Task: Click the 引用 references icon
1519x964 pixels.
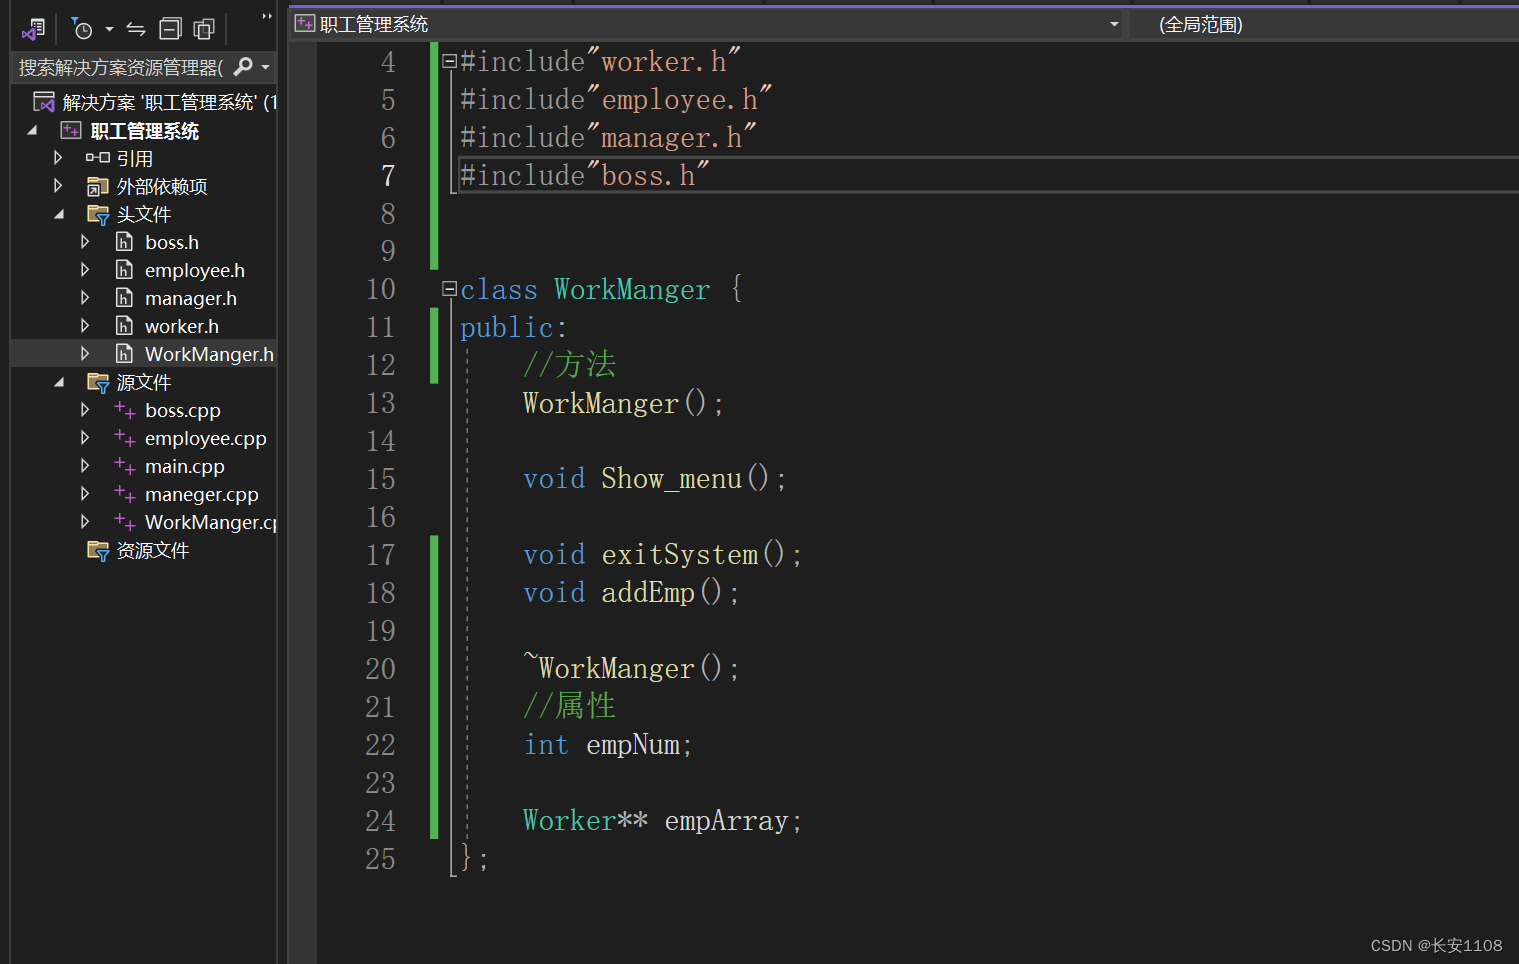Action: 98,158
